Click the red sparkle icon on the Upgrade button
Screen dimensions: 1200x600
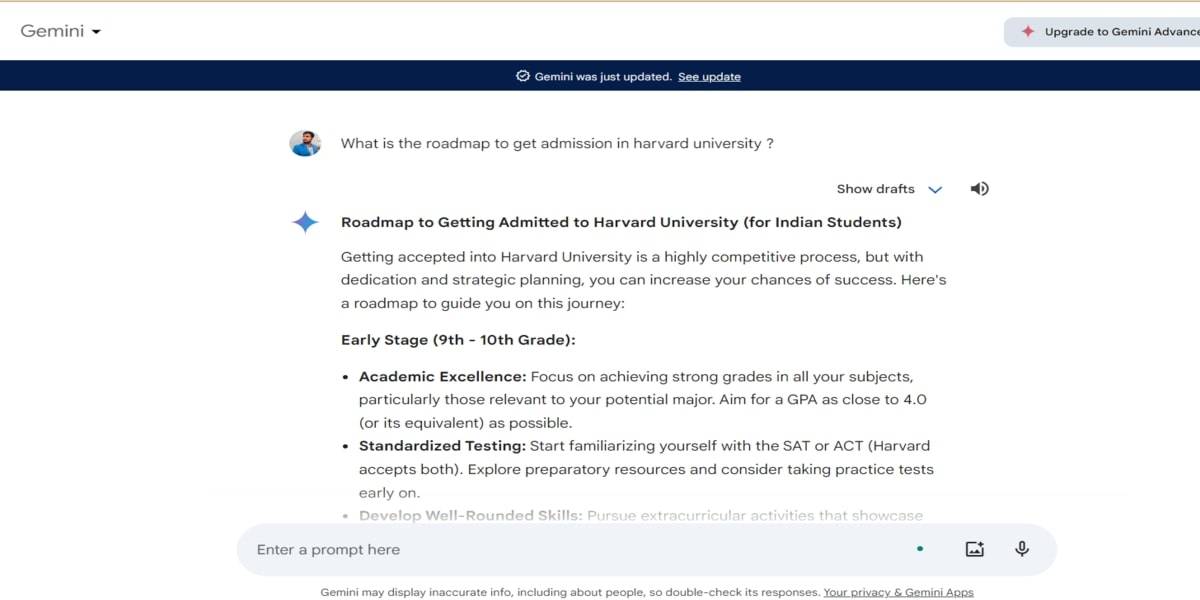click(x=1027, y=31)
